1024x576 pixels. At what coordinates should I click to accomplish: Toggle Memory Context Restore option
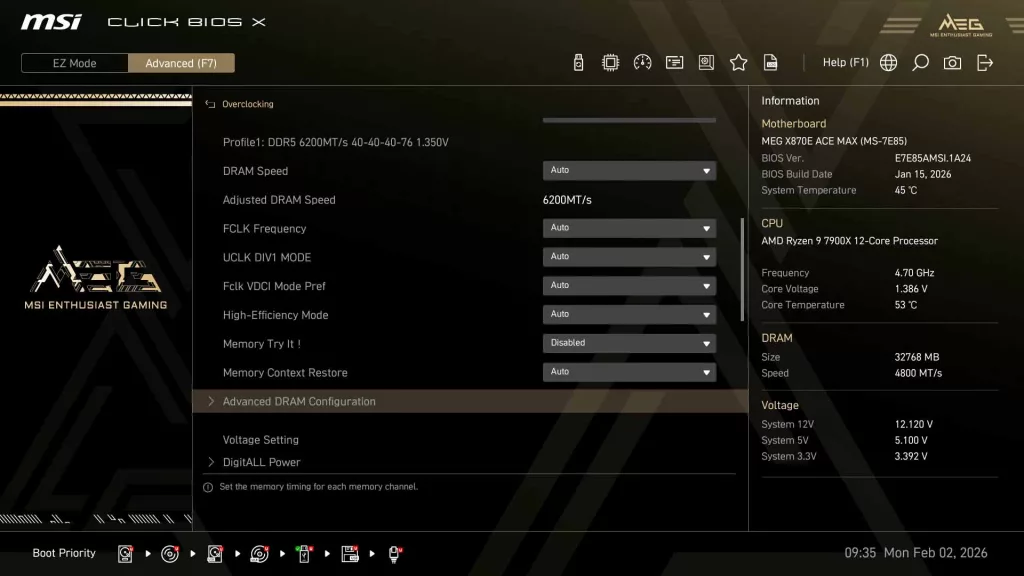(628, 372)
